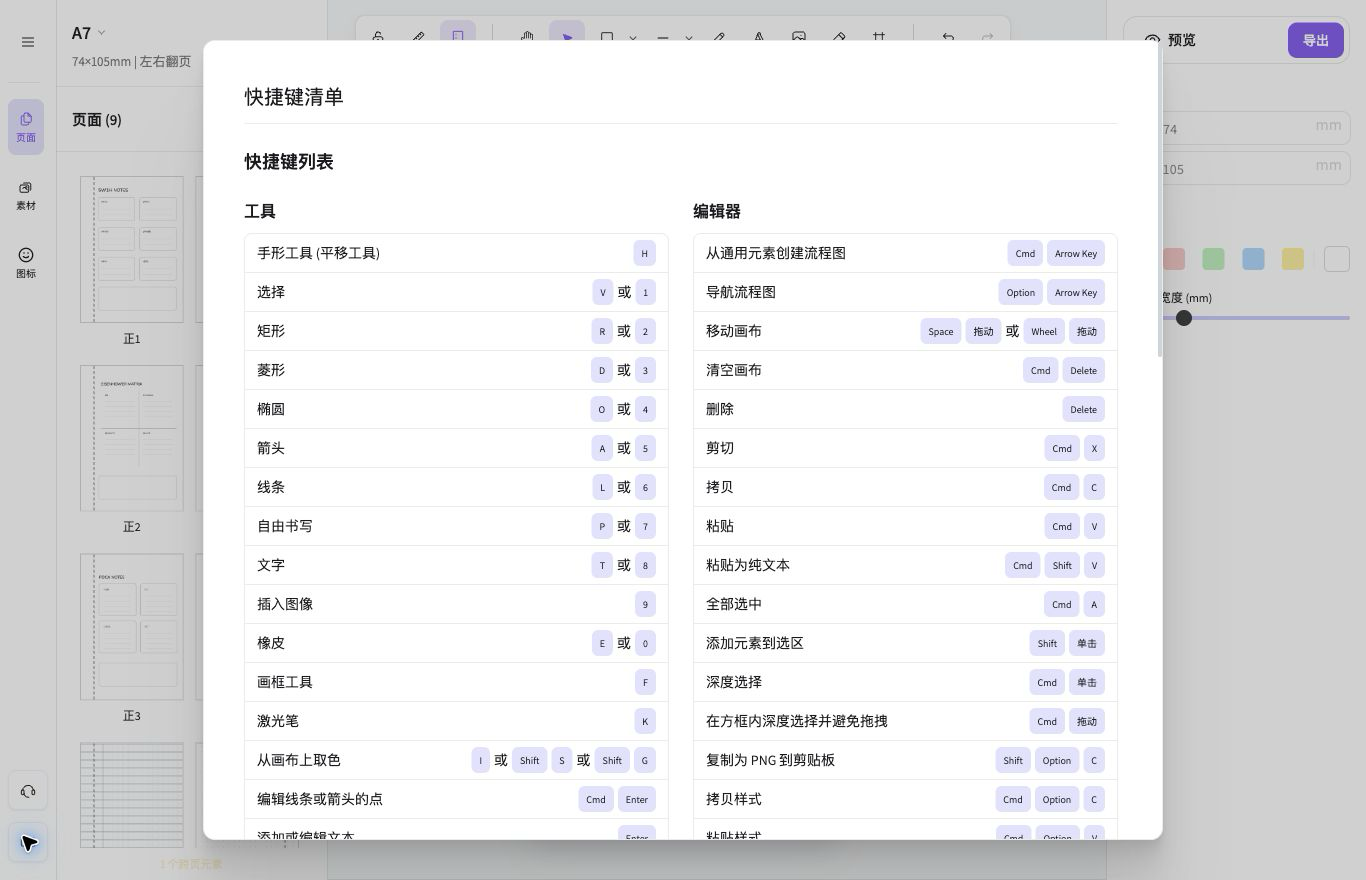Click the 编辑线条或箭头的点 row label
The image size is (1366, 880).
pos(320,799)
